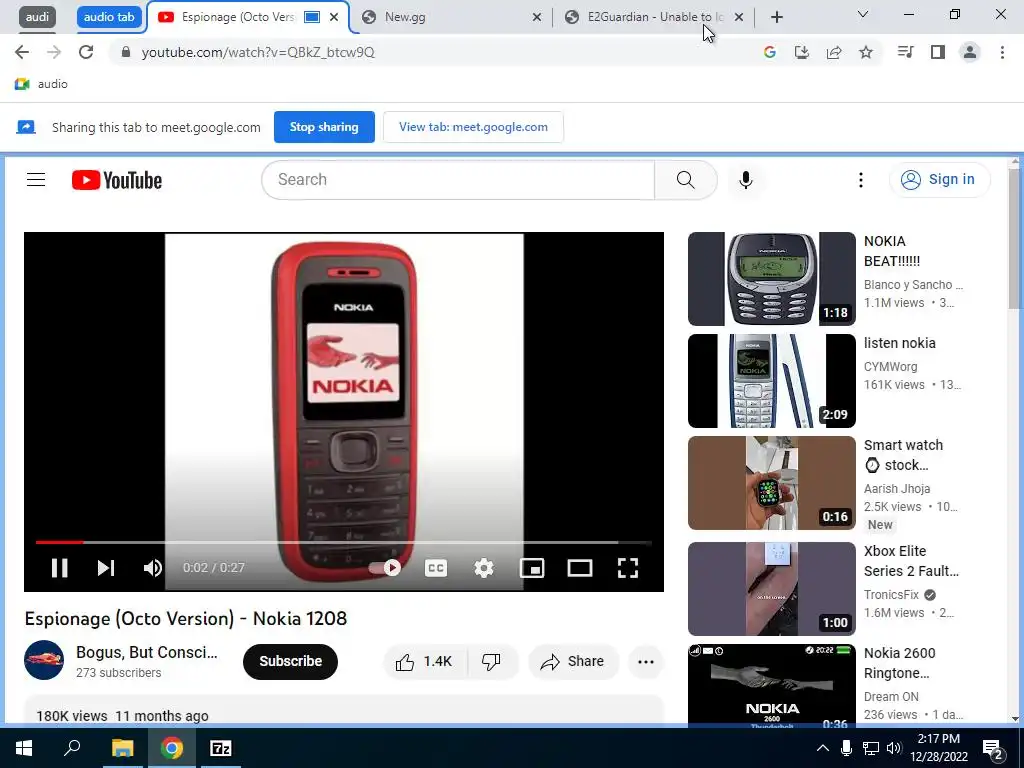The width and height of the screenshot is (1024, 768).
Task: Open NOKIA BEAT!!!!!! video thumbnail
Action: pos(771,279)
